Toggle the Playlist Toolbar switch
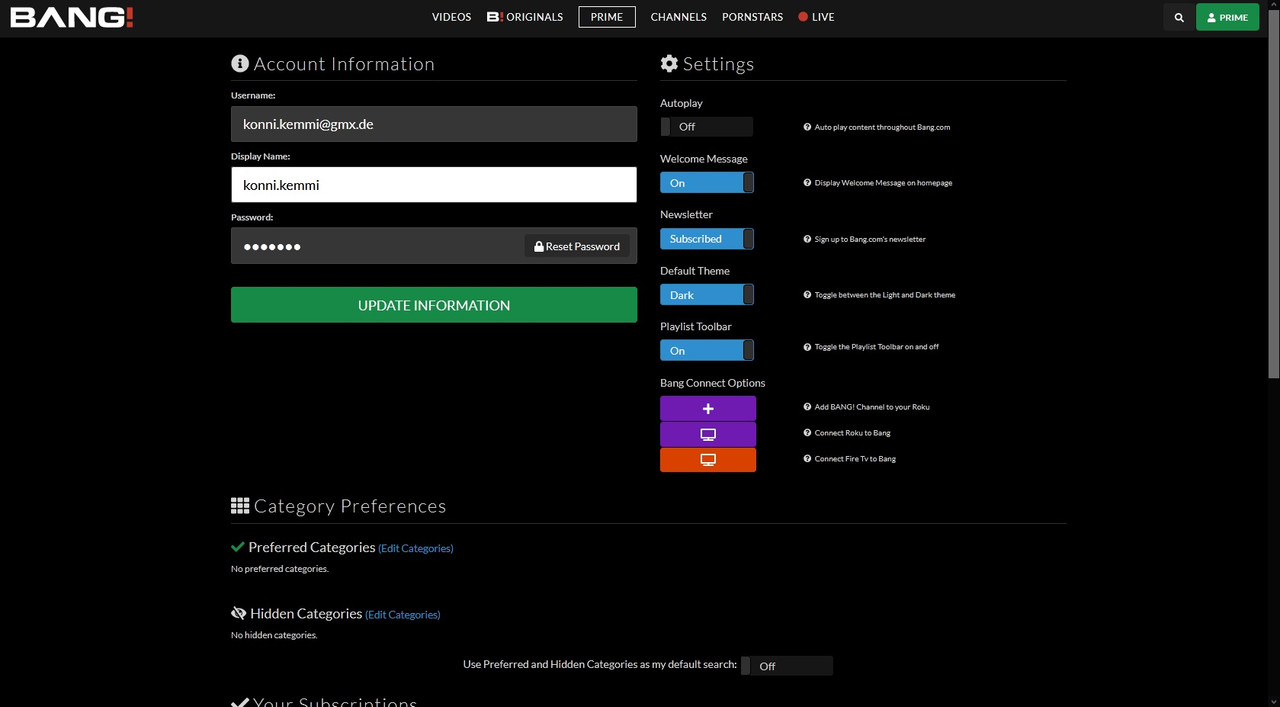The width and height of the screenshot is (1280, 707). tap(706, 351)
